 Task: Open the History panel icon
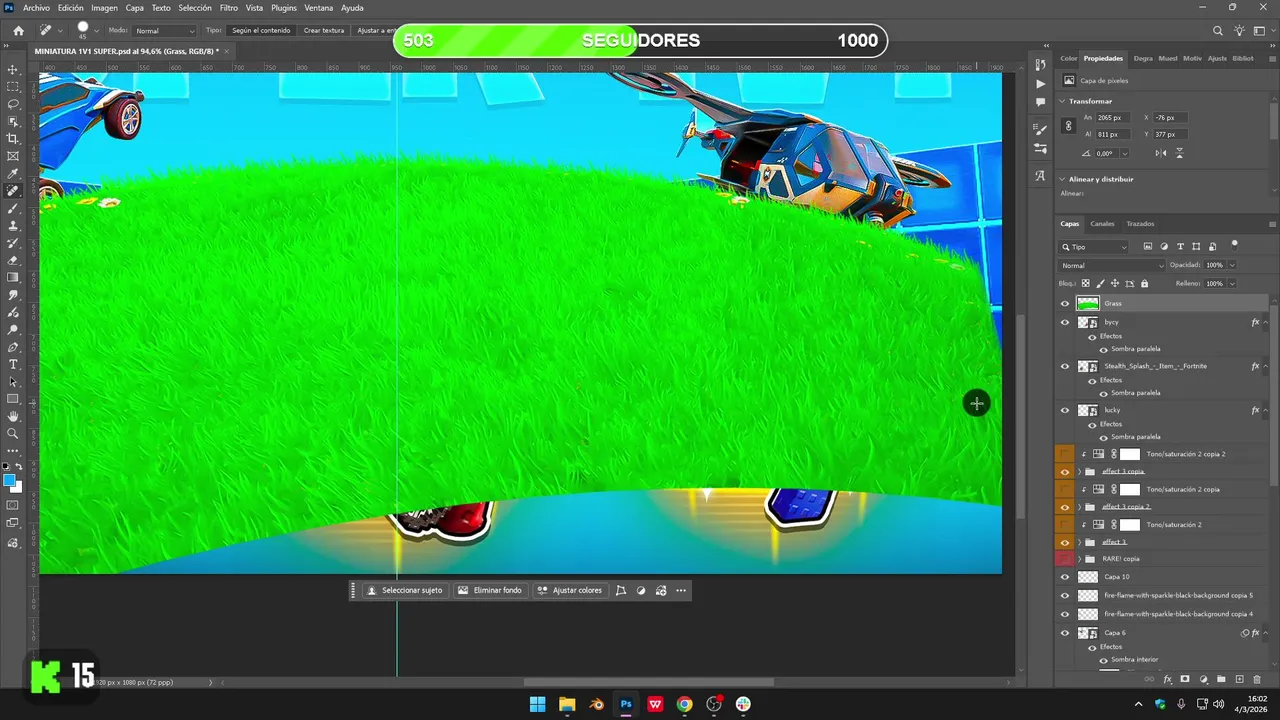point(1041,64)
